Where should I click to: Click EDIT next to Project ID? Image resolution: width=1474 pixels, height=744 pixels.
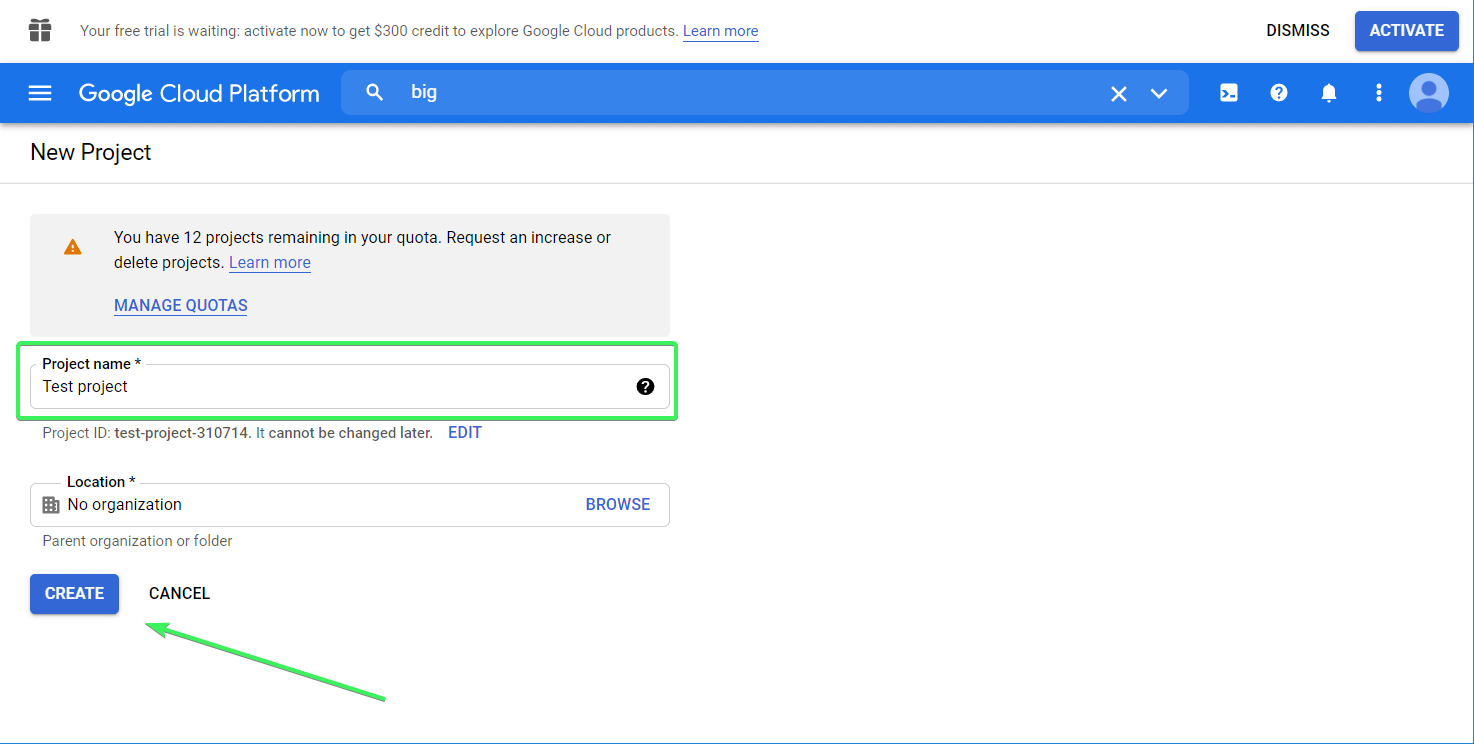point(465,433)
